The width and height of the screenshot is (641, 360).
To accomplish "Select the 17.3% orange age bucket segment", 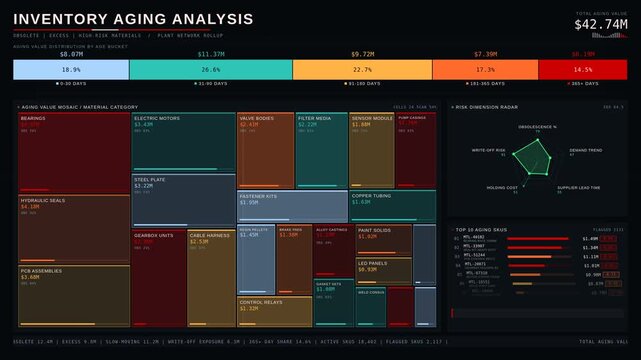I will click(x=485, y=70).
